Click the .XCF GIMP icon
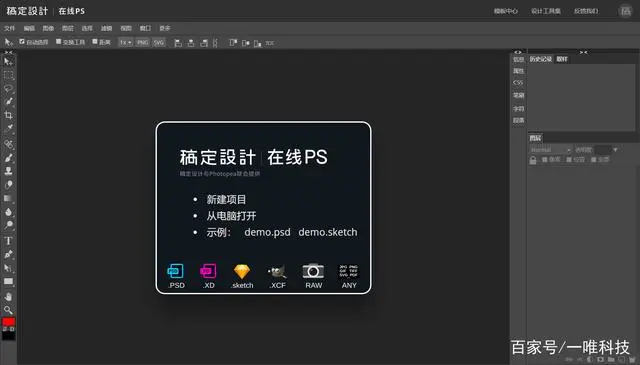 (277, 272)
